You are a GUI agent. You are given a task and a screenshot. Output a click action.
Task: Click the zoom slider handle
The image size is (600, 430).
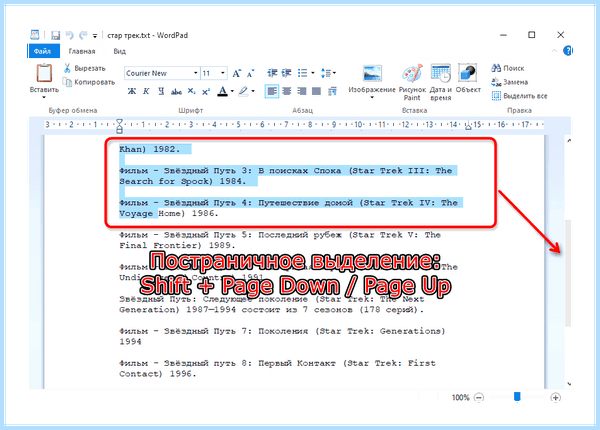(517, 397)
